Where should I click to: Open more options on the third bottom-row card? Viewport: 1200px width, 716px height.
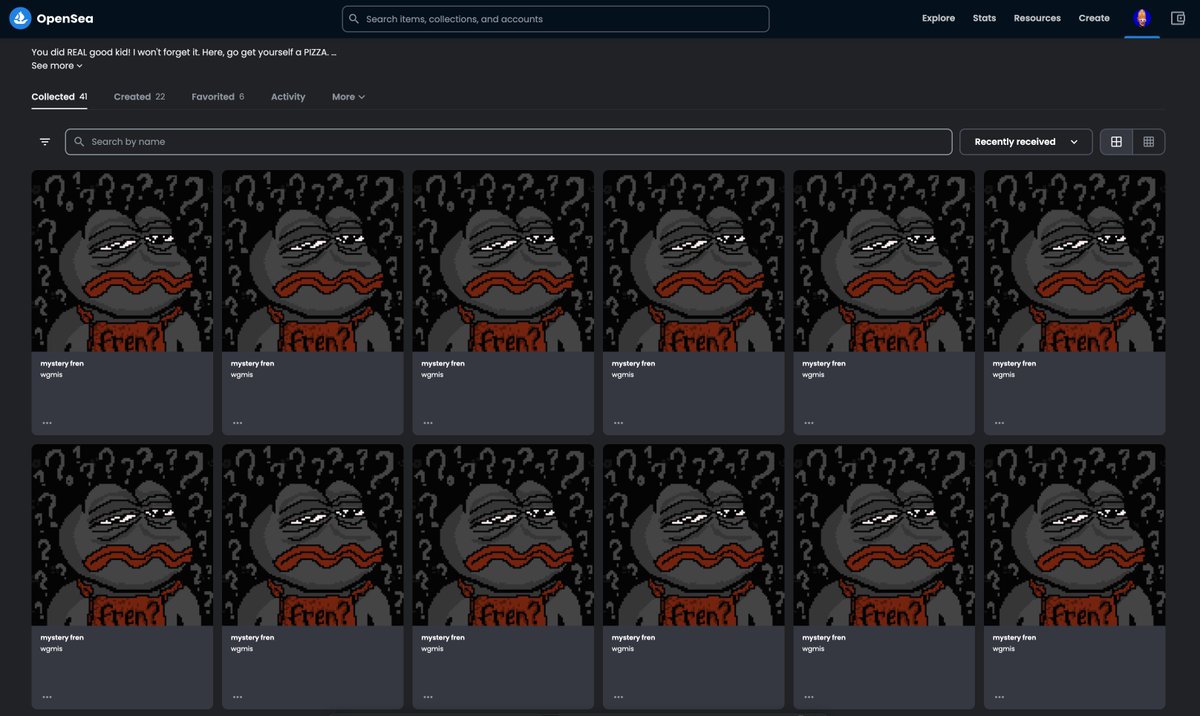[x=428, y=696]
